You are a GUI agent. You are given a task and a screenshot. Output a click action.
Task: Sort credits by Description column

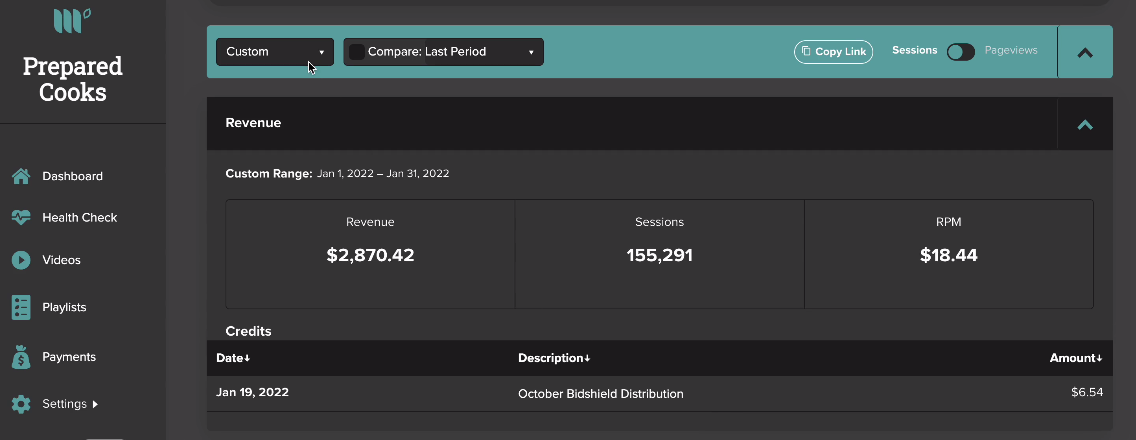click(x=554, y=358)
